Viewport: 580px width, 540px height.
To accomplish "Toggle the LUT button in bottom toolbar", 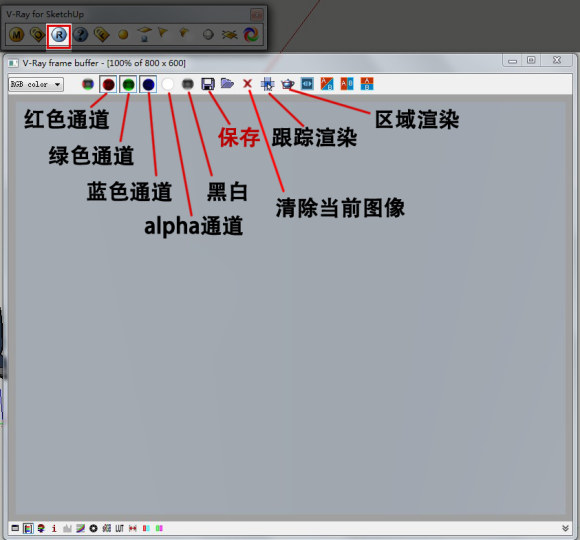I will point(119,528).
